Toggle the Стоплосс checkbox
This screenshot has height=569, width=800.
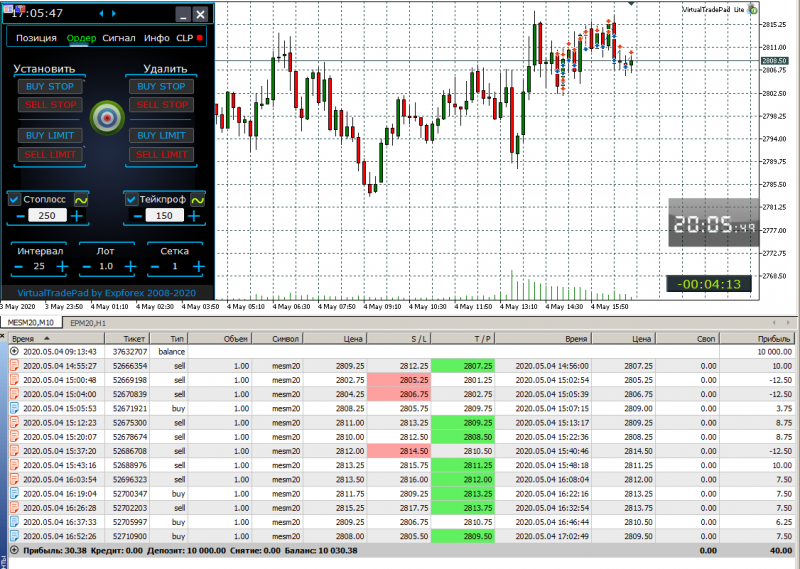pyautogui.click(x=14, y=200)
